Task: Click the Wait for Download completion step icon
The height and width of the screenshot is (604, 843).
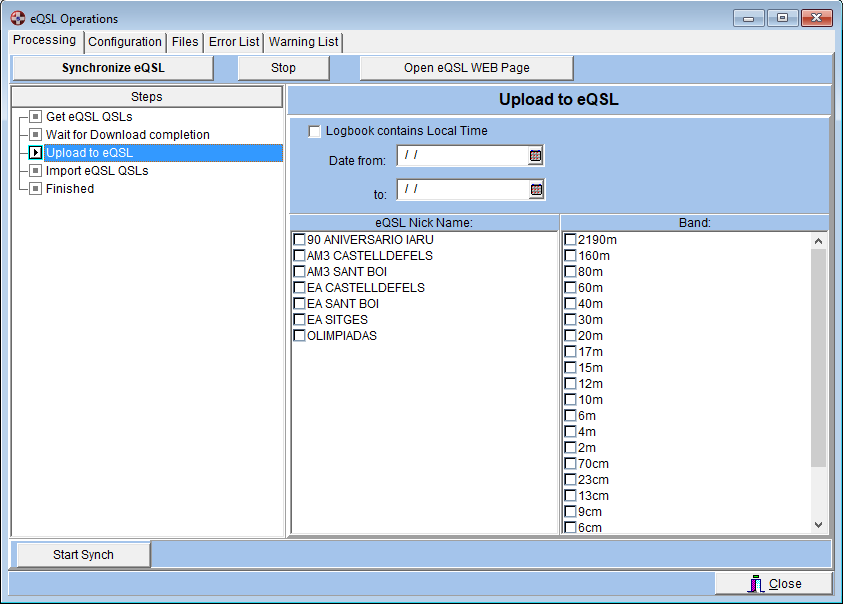Action: pos(36,135)
